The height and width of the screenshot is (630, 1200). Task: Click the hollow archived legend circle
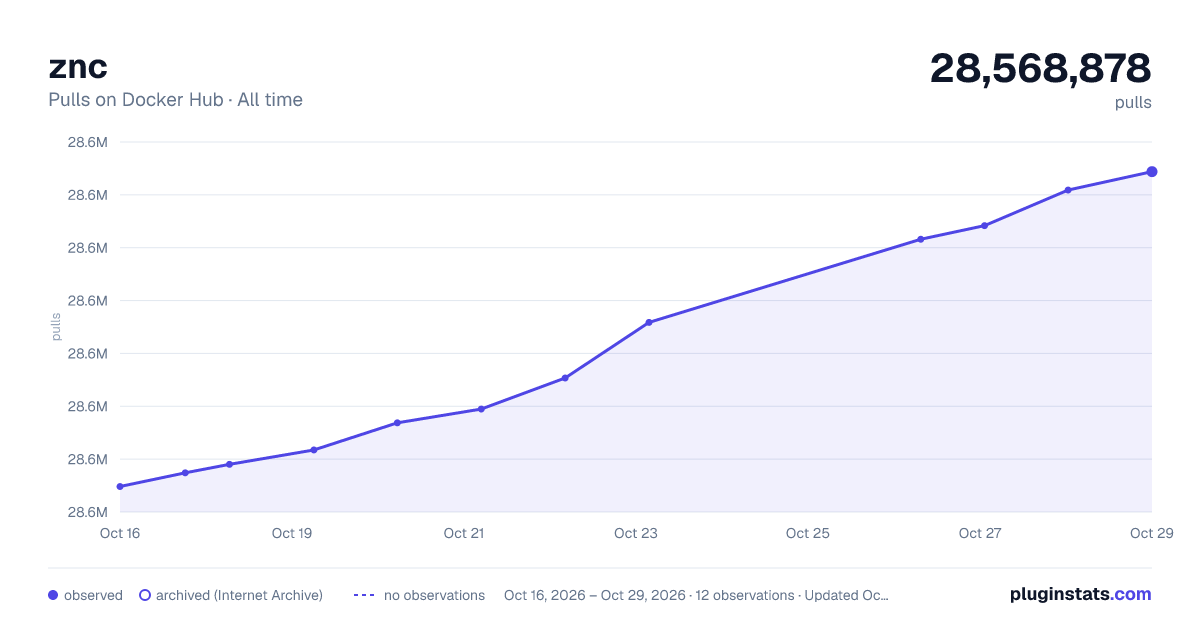coord(145,595)
